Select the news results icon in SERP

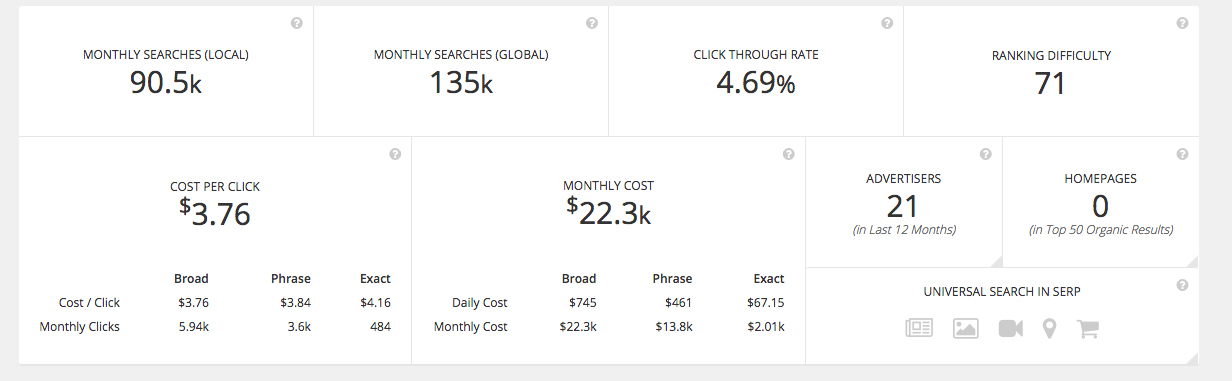coord(919,328)
